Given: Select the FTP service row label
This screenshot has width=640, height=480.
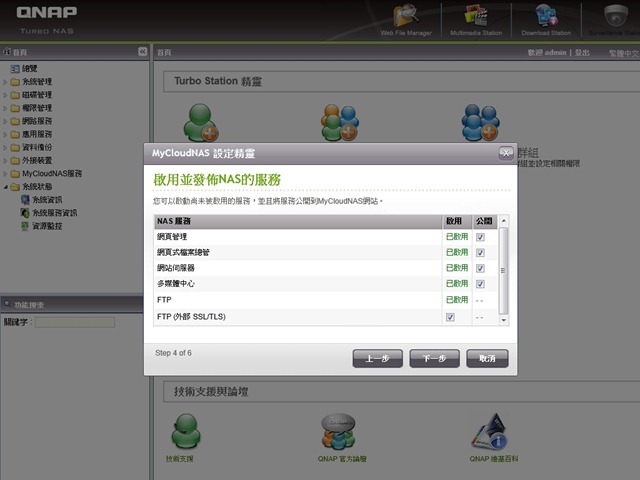Looking at the screenshot, I should click(164, 300).
